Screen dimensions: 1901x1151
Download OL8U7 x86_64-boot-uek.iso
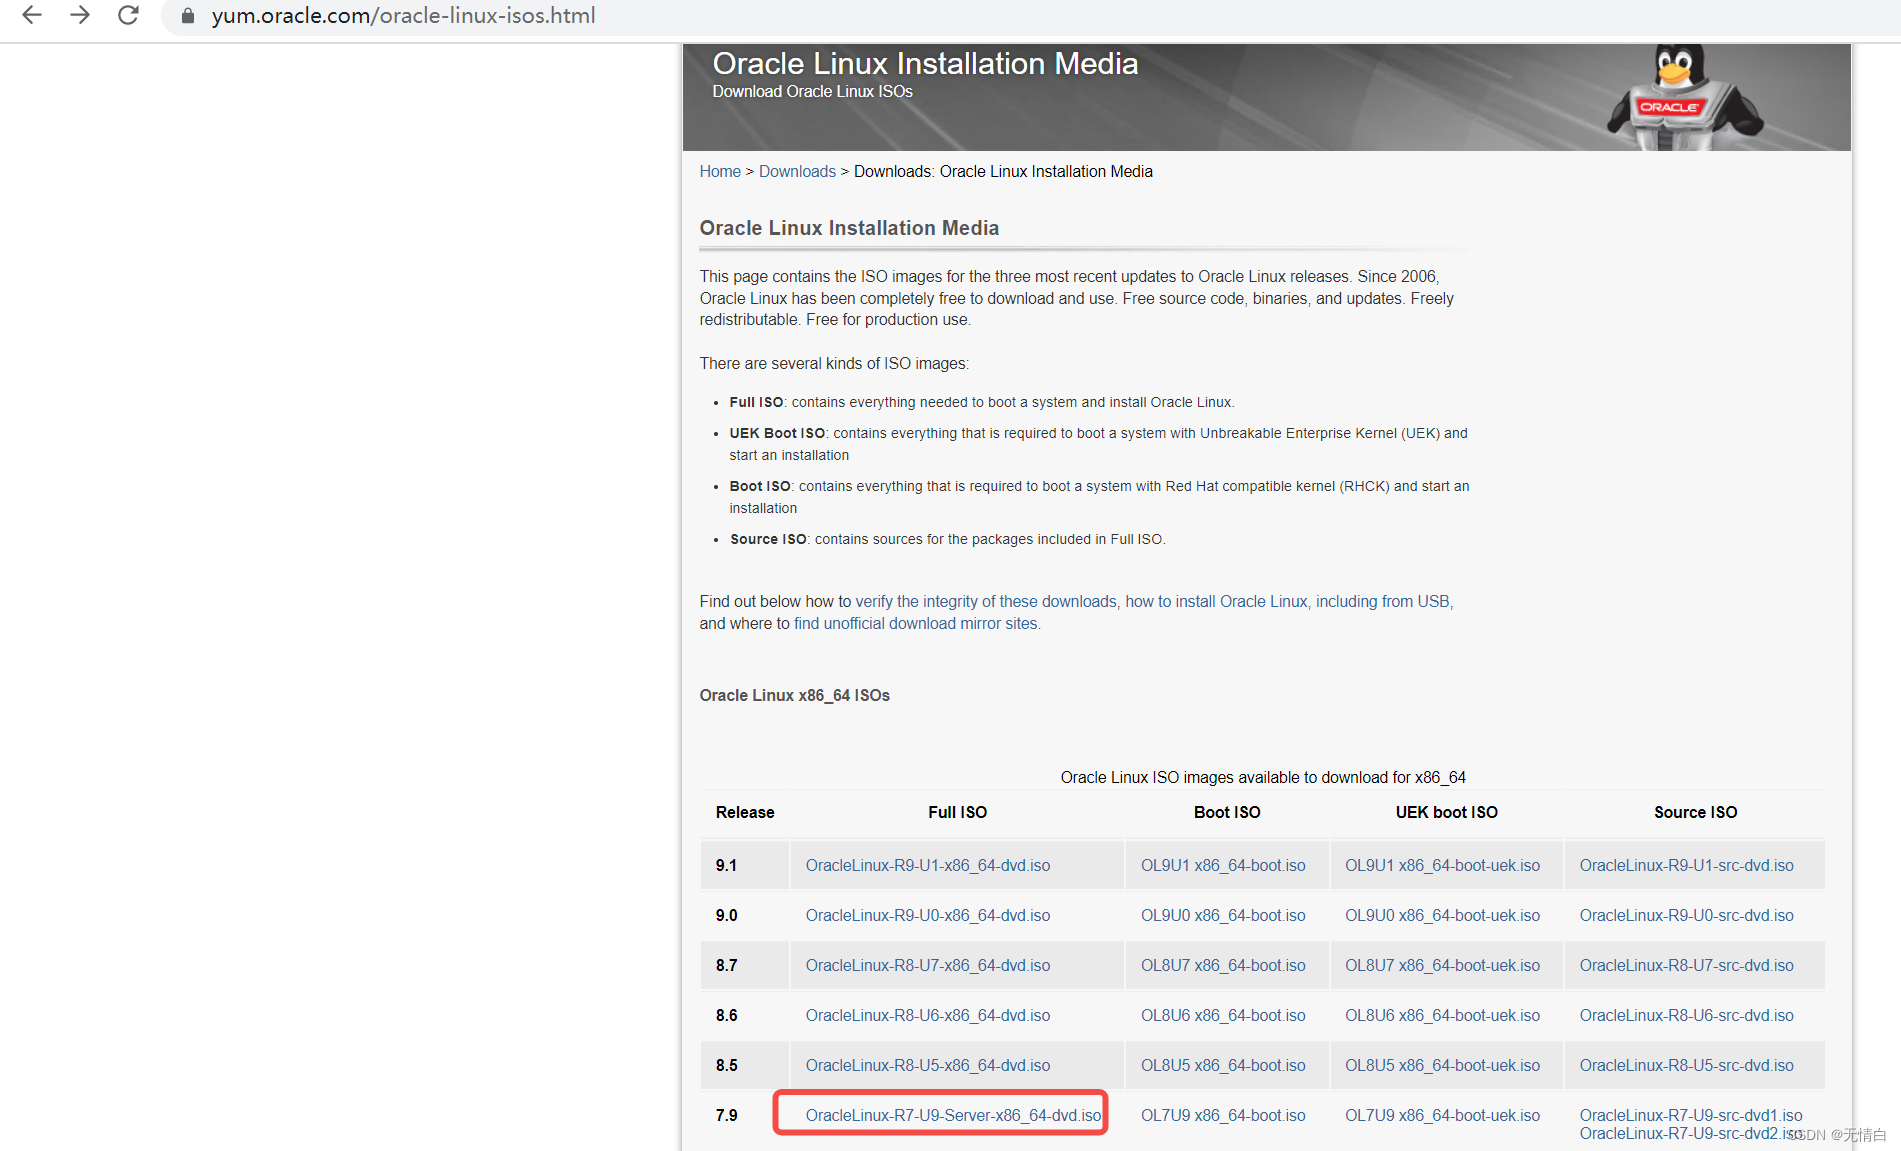[1442, 965]
